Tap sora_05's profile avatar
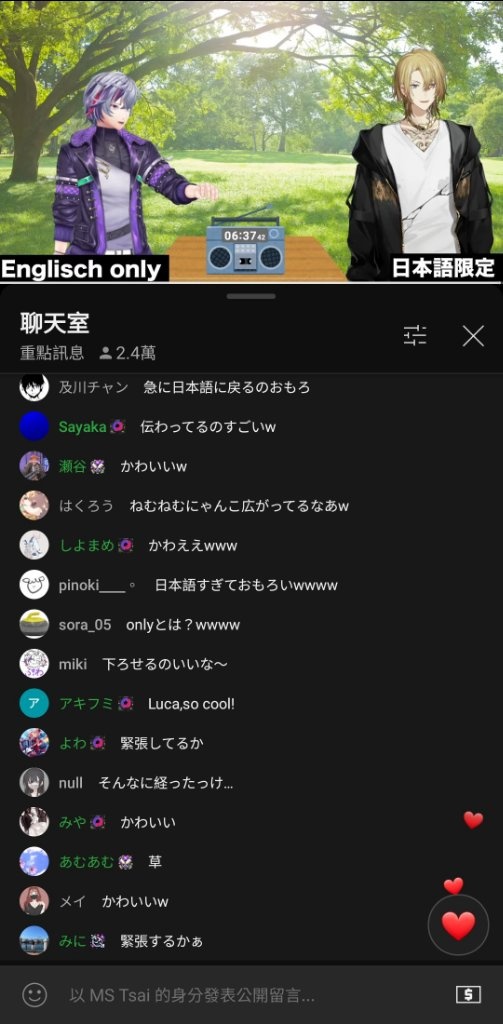Image resolution: width=503 pixels, height=1024 pixels. coord(34,624)
